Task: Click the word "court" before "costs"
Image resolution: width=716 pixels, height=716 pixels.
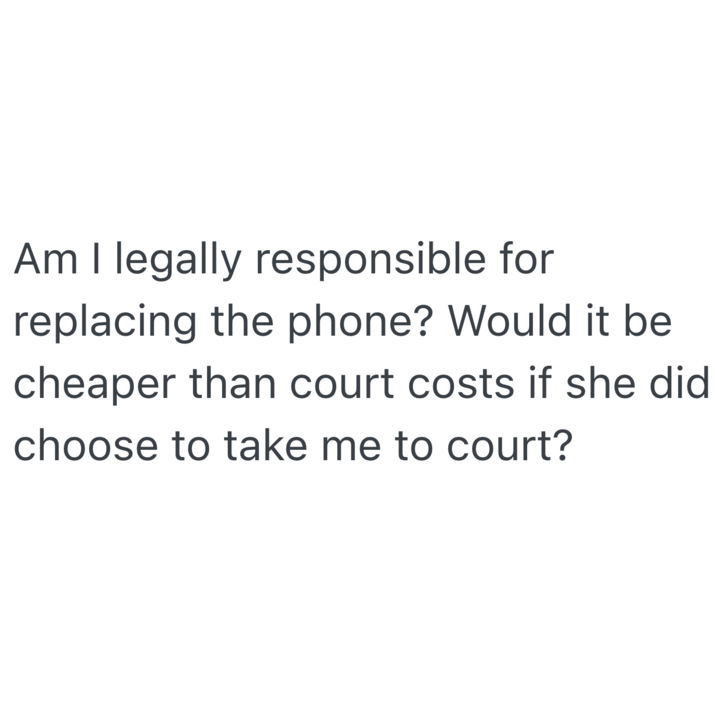Action: point(342,384)
